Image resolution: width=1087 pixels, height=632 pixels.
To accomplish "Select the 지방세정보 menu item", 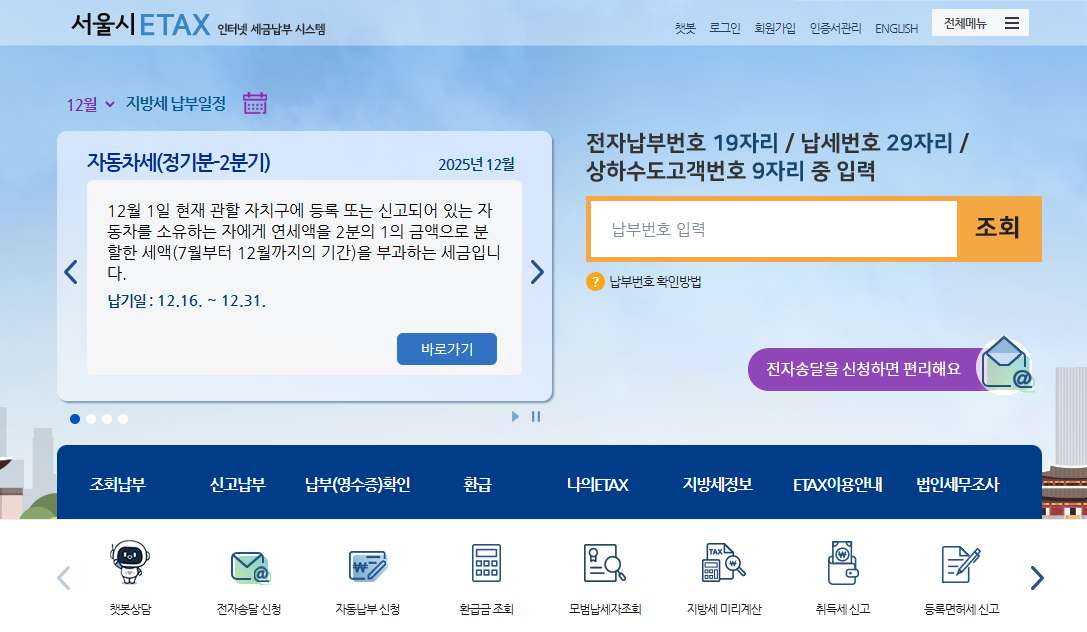I will click(x=716, y=482).
